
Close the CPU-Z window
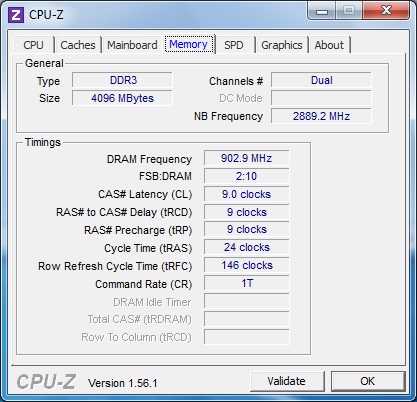386,11
